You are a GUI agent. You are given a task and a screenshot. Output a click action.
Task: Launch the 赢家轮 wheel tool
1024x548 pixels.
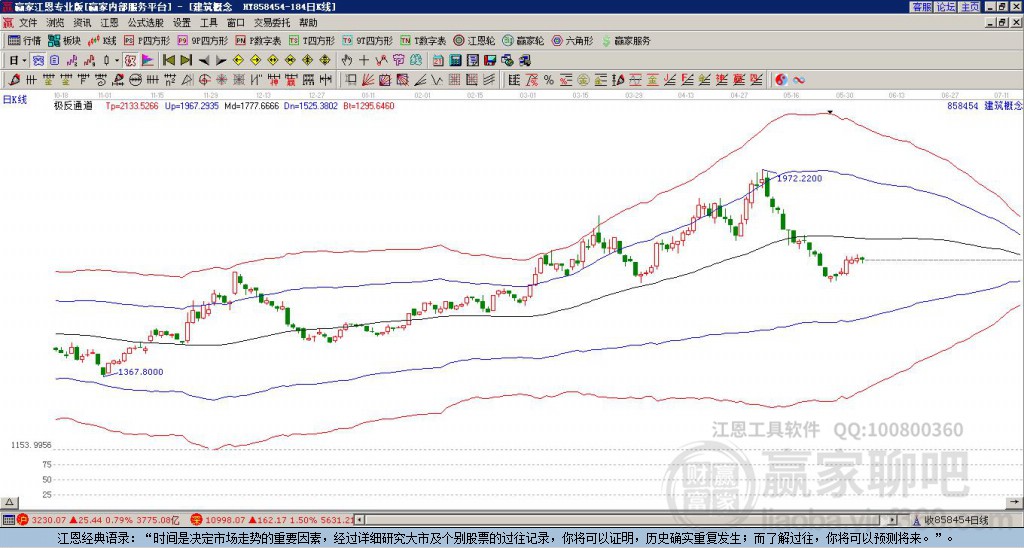tap(523, 40)
